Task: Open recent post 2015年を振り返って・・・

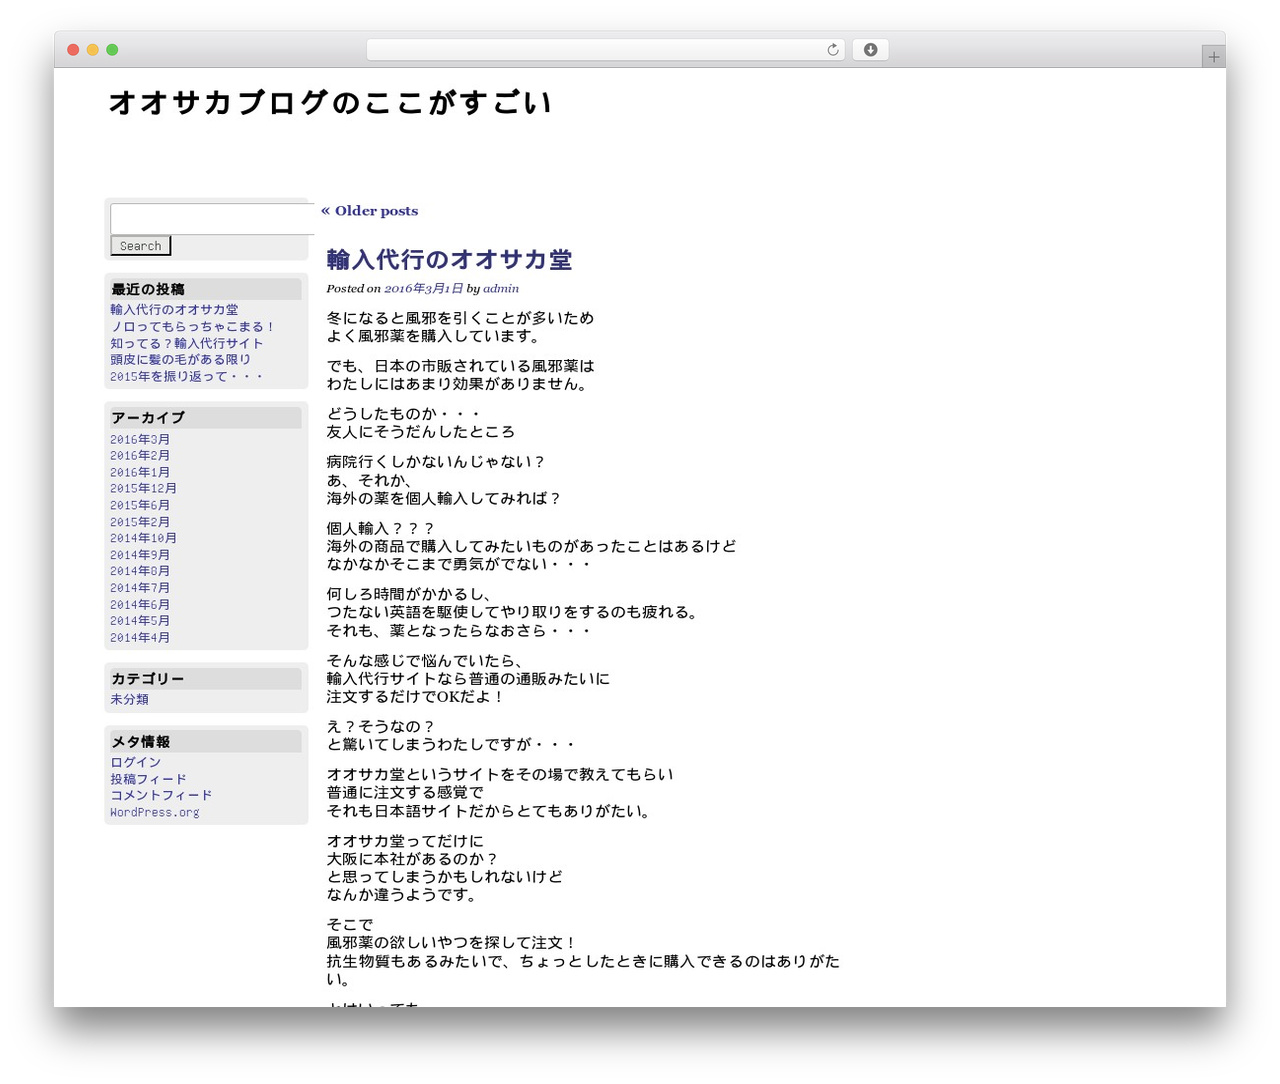Action: [187, 377]
